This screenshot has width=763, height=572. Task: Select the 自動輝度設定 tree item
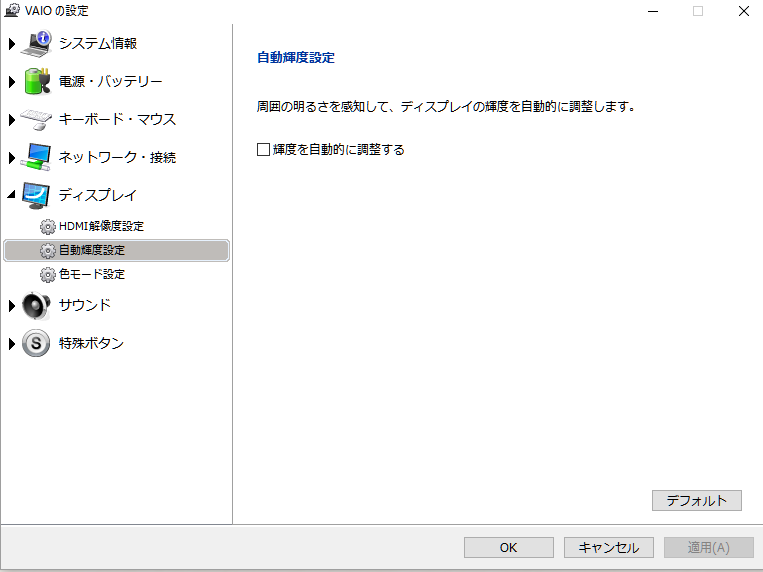[x=116, y=250]
